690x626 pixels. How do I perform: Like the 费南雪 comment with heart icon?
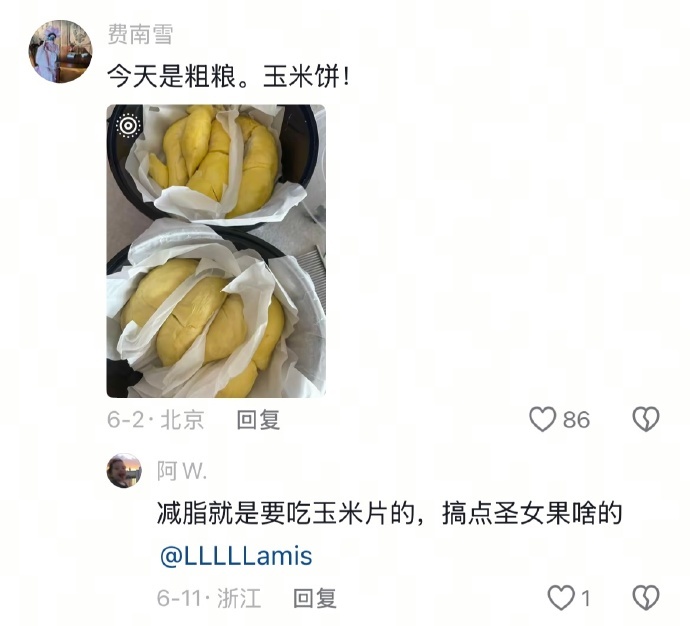pos(542,419)
